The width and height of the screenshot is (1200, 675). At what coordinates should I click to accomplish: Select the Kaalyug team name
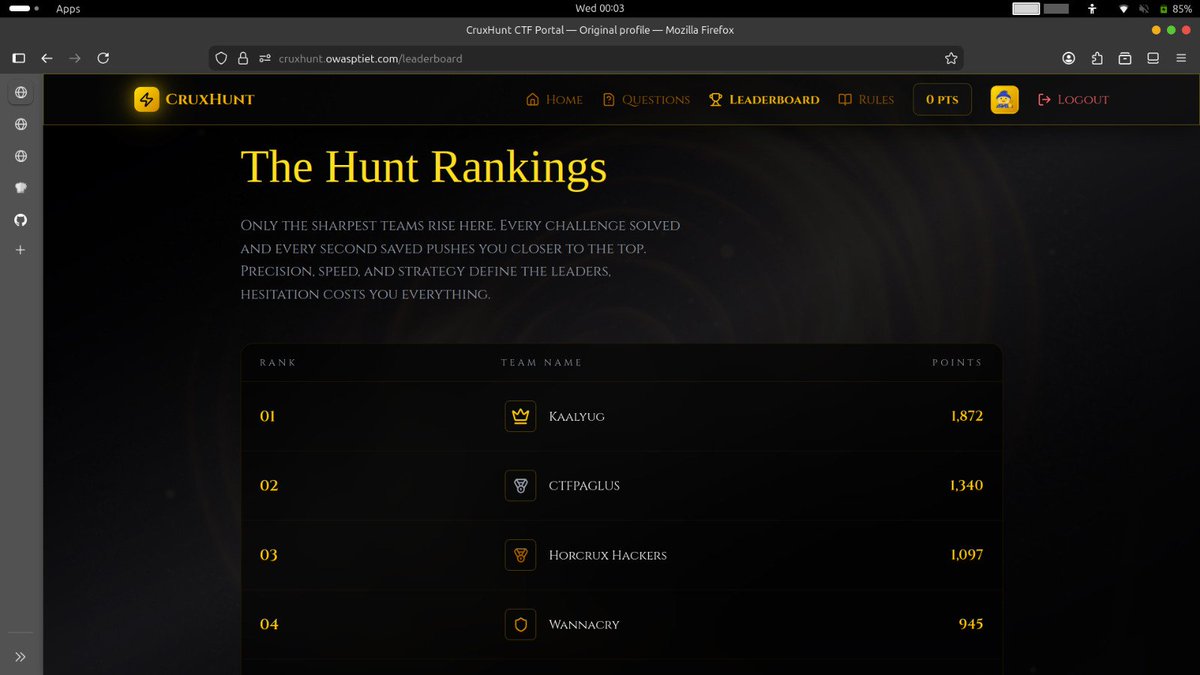tap(577, 416)
